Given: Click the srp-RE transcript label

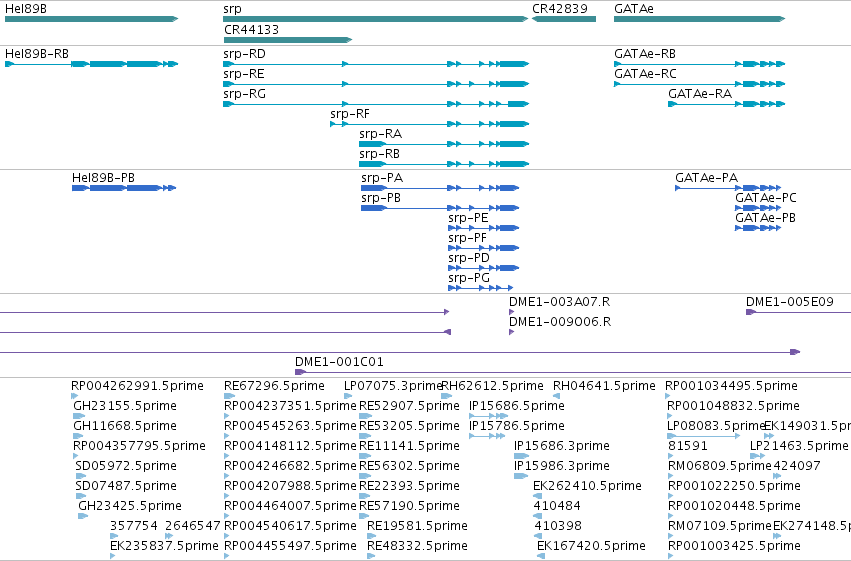Looking at the screenshot, I should [x=244, y=74].
